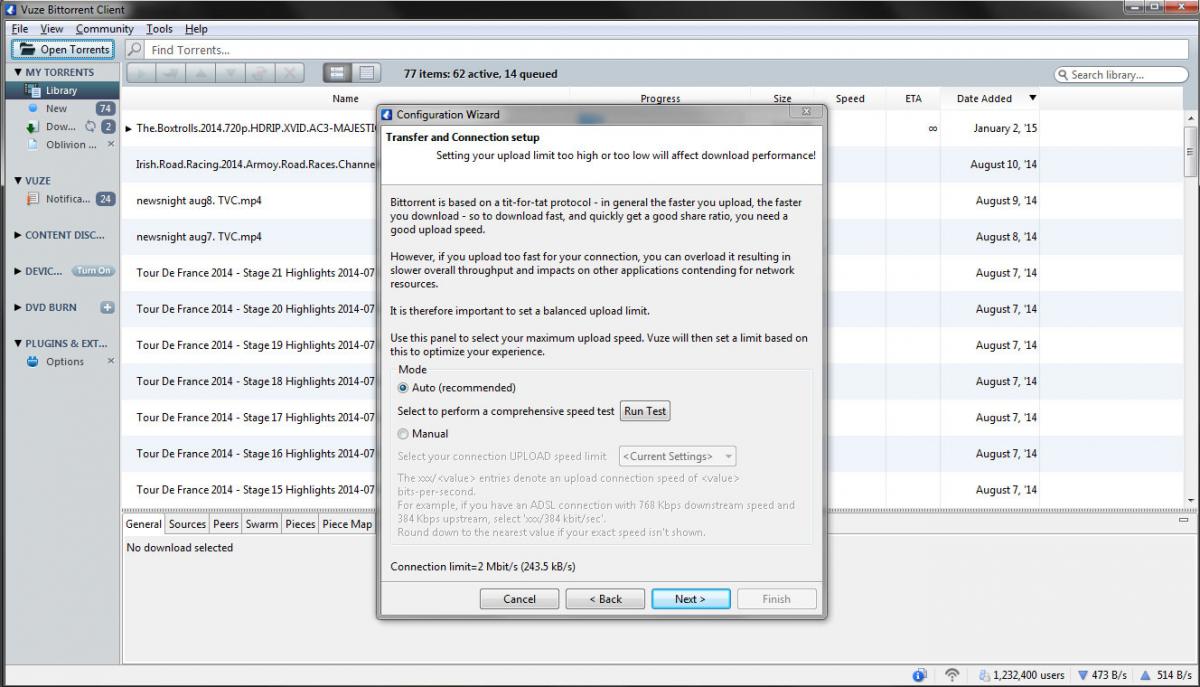Collapse the PLUGINS & EXT... section

click(18, 343)
